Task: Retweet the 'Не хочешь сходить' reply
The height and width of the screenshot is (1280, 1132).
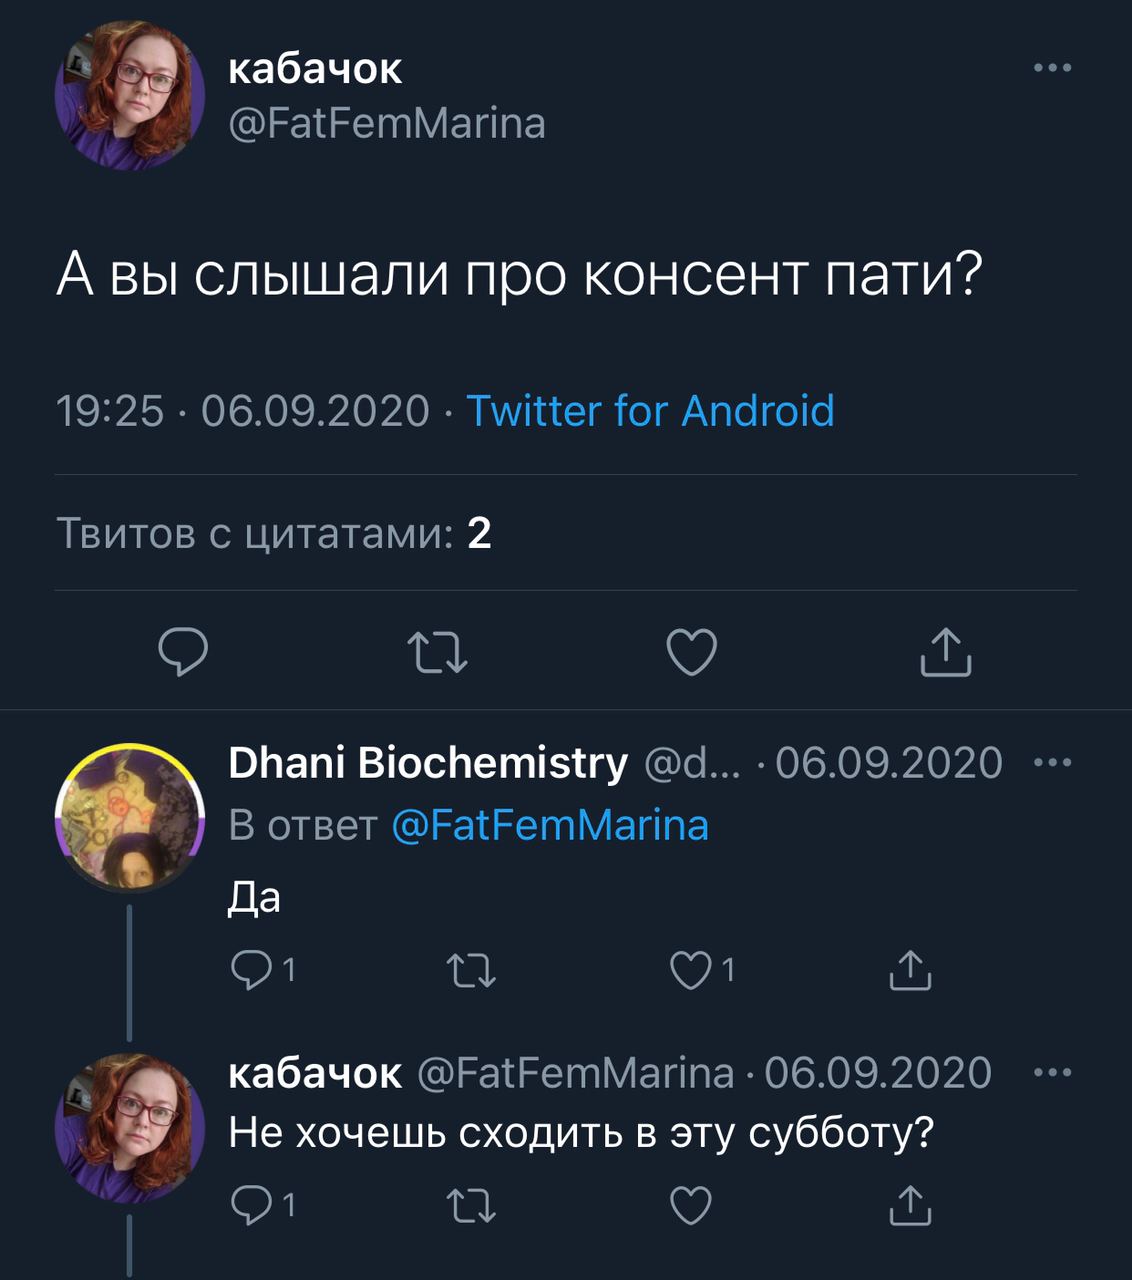Action: pyautogui.click(x=470, y=1205)
